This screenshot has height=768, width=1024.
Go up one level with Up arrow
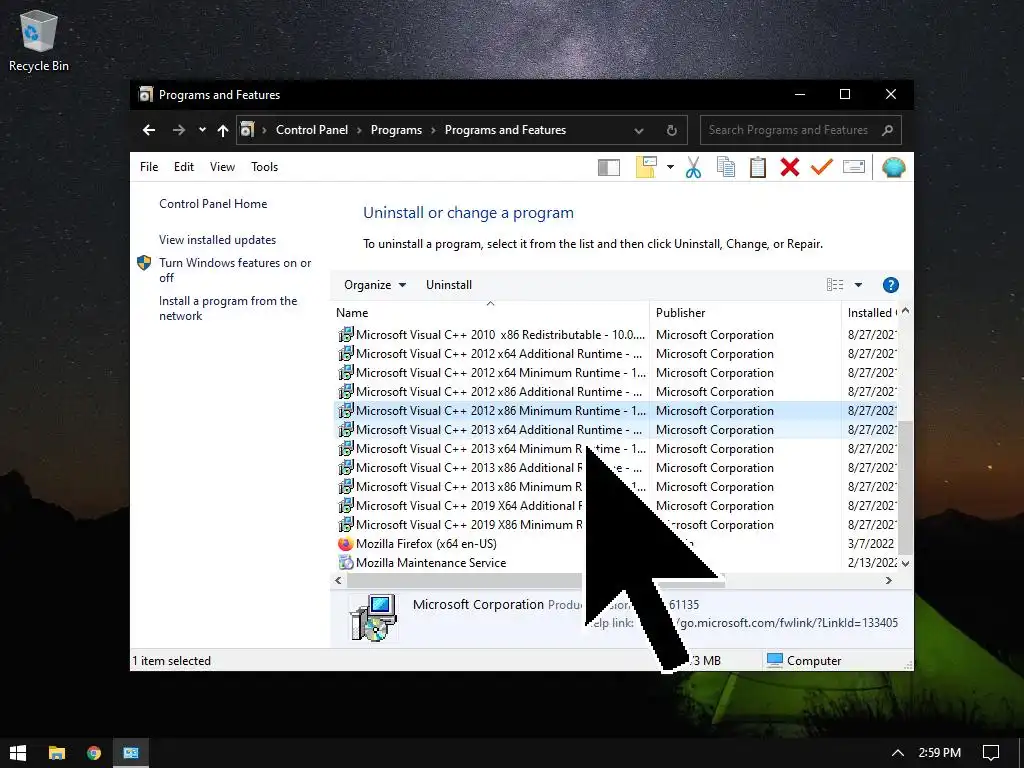(x=223, y=131)
